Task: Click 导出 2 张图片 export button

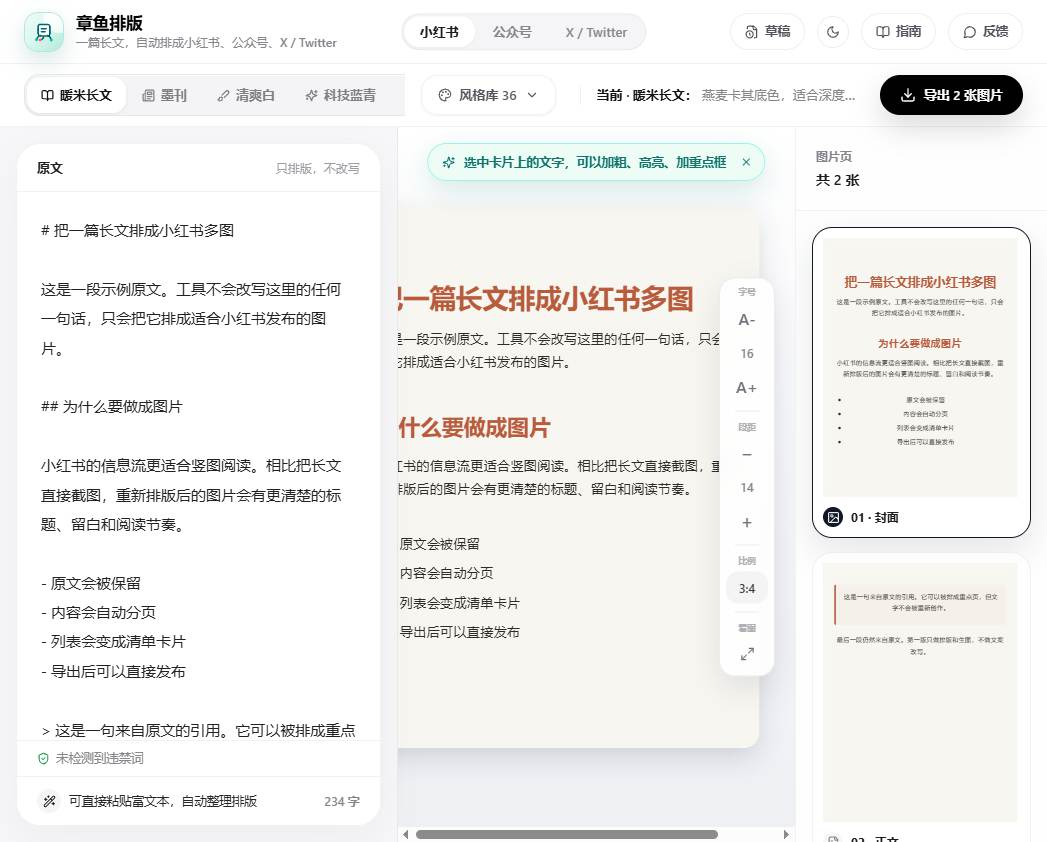Action: pyautogui.click(x=951, y=95)
